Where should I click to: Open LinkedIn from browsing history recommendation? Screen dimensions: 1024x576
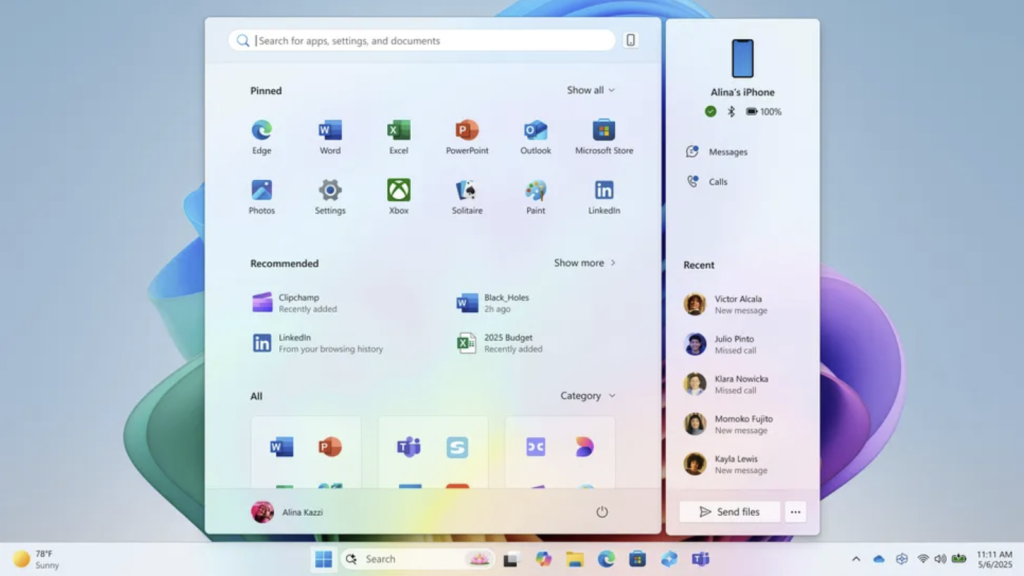tap(318, 343)
